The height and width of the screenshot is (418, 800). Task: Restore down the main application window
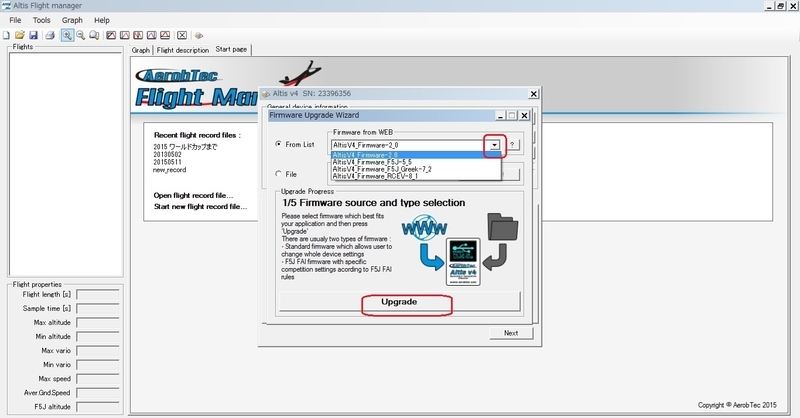781,6
